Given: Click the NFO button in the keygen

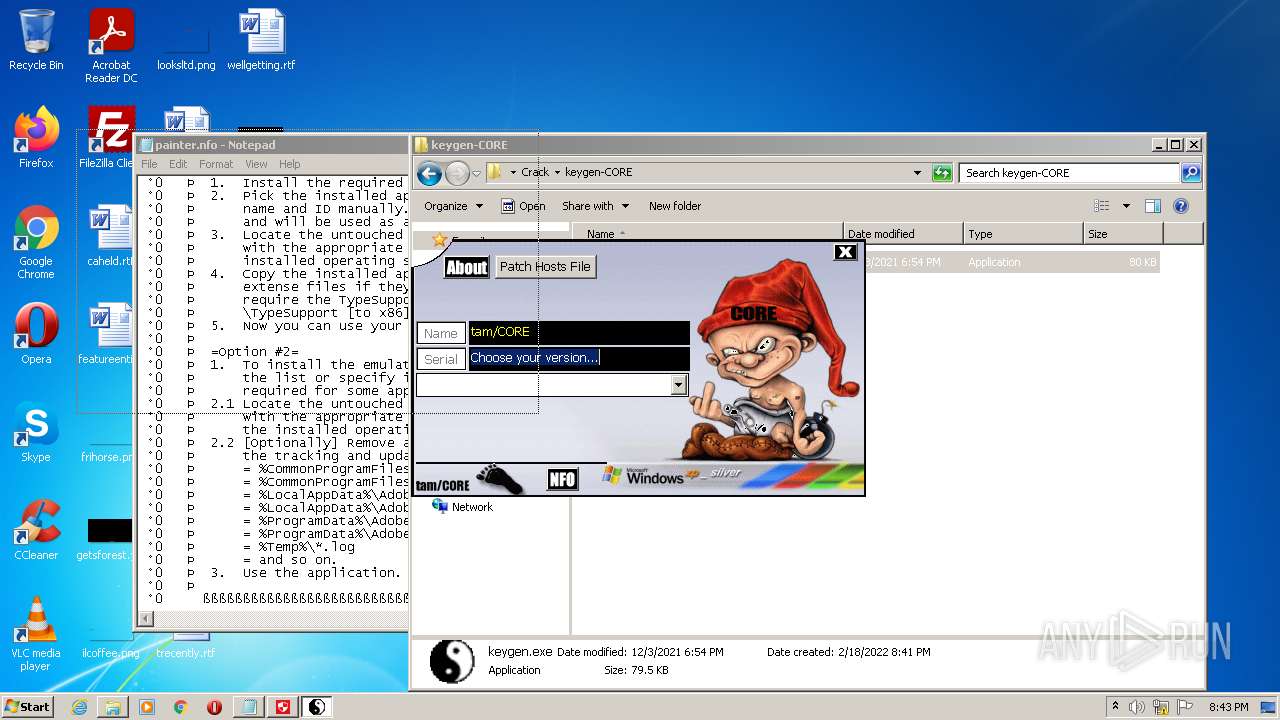Looking at the screenshot, I should (x=562, y=480).
